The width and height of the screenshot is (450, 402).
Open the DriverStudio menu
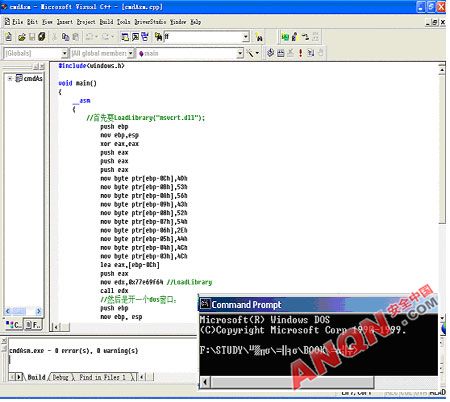pos(150,22)
